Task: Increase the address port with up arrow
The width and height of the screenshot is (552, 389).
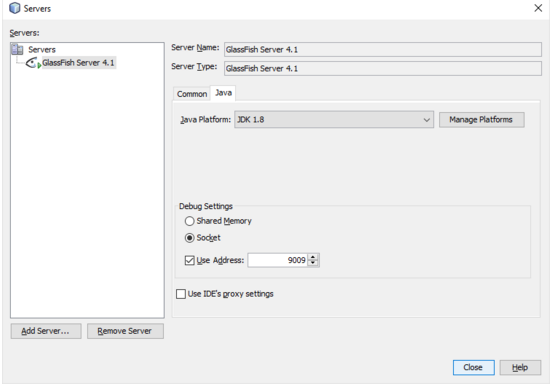Action: (313, 257)
